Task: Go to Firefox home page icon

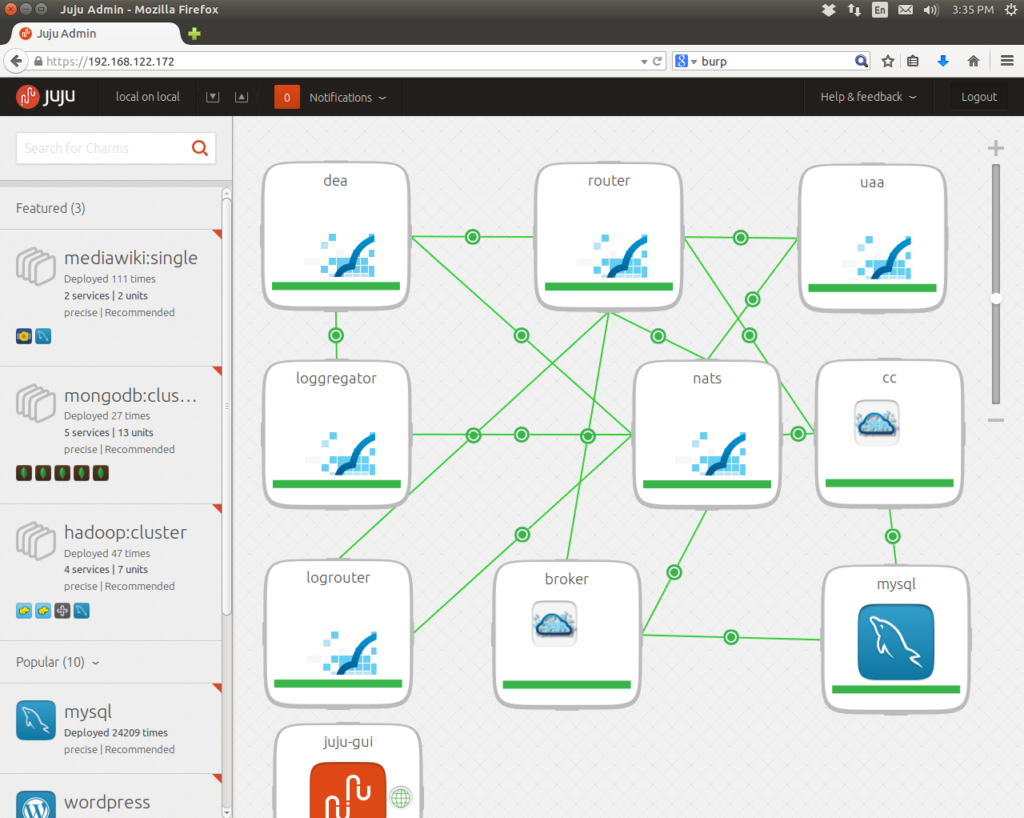Action: [x=974, y=61]
